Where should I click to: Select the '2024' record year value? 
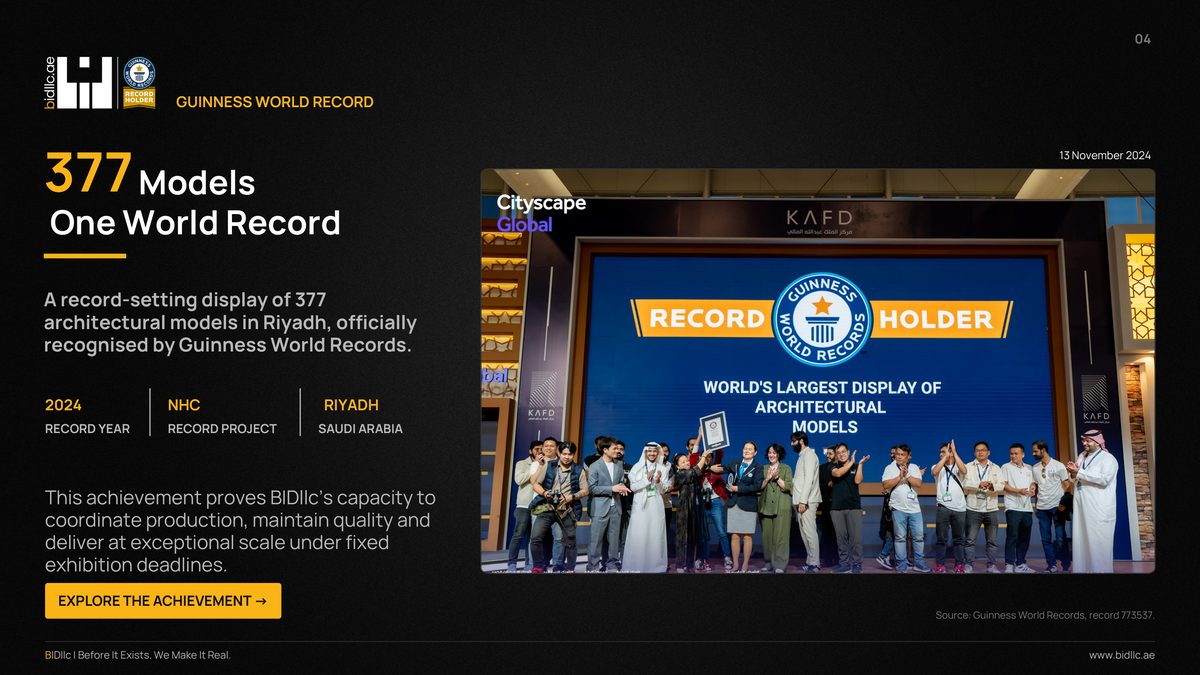(x=63, y=405)
